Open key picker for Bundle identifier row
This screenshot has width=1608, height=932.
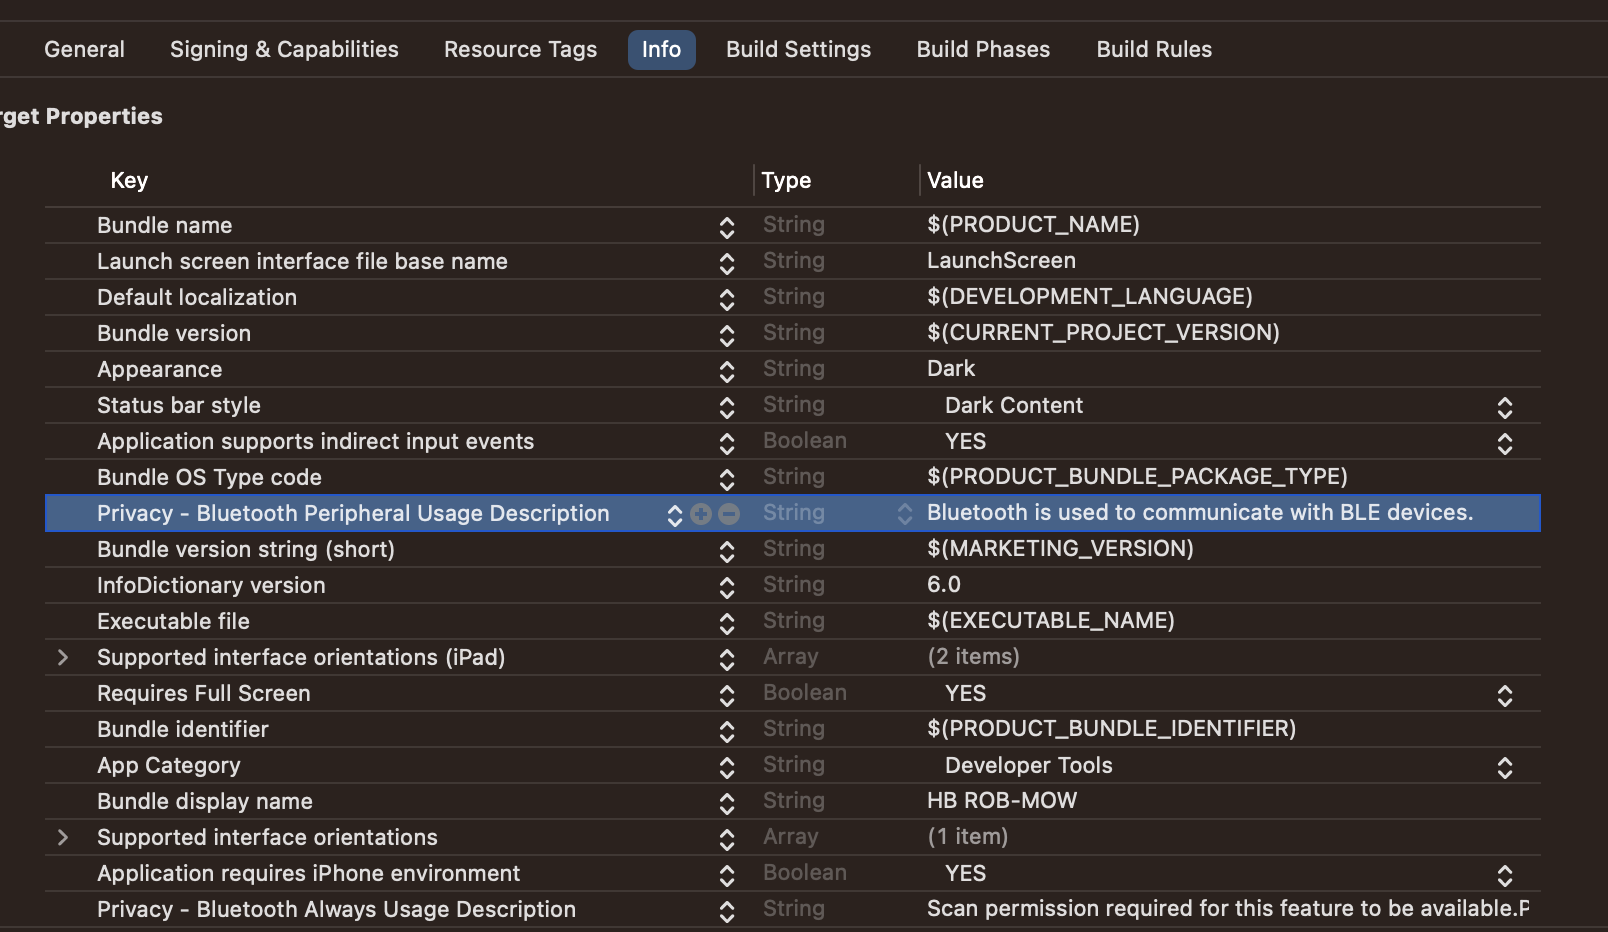(727, 731)
